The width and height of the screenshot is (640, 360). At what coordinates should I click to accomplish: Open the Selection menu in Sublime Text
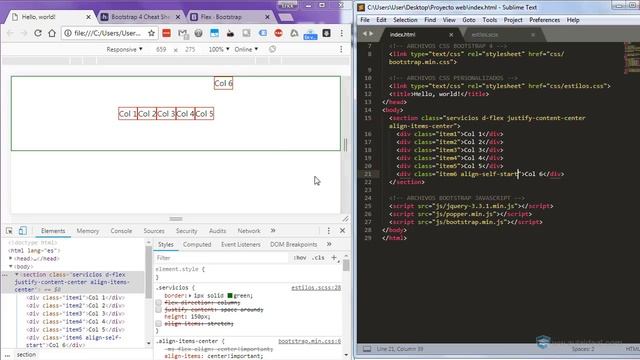(405, 20)
